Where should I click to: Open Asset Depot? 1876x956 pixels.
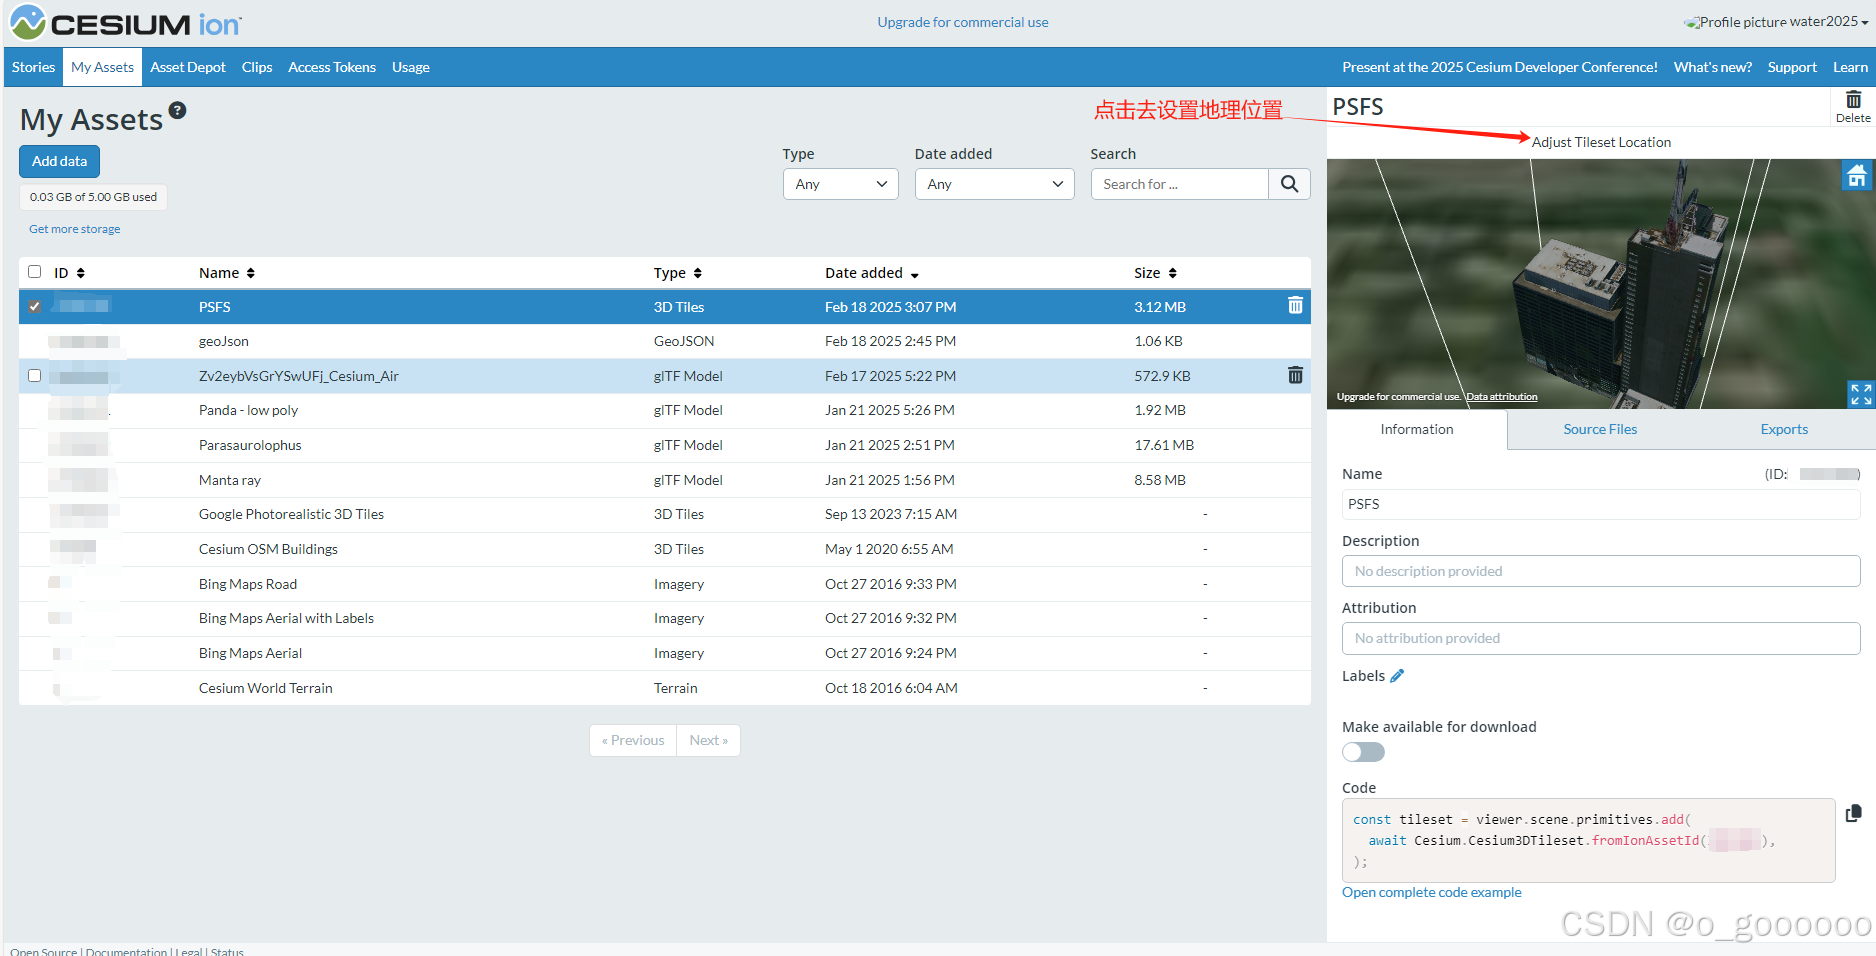point(188,67)
